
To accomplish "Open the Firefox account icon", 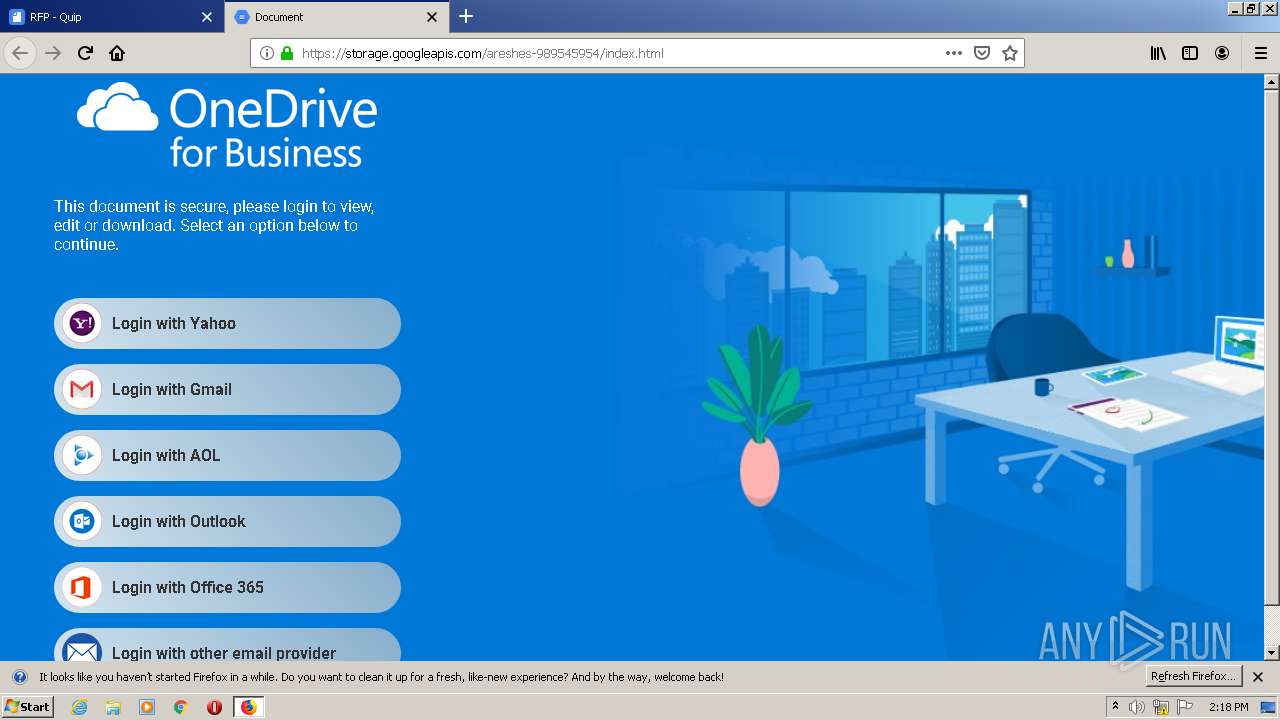I will pos(1222,53).
